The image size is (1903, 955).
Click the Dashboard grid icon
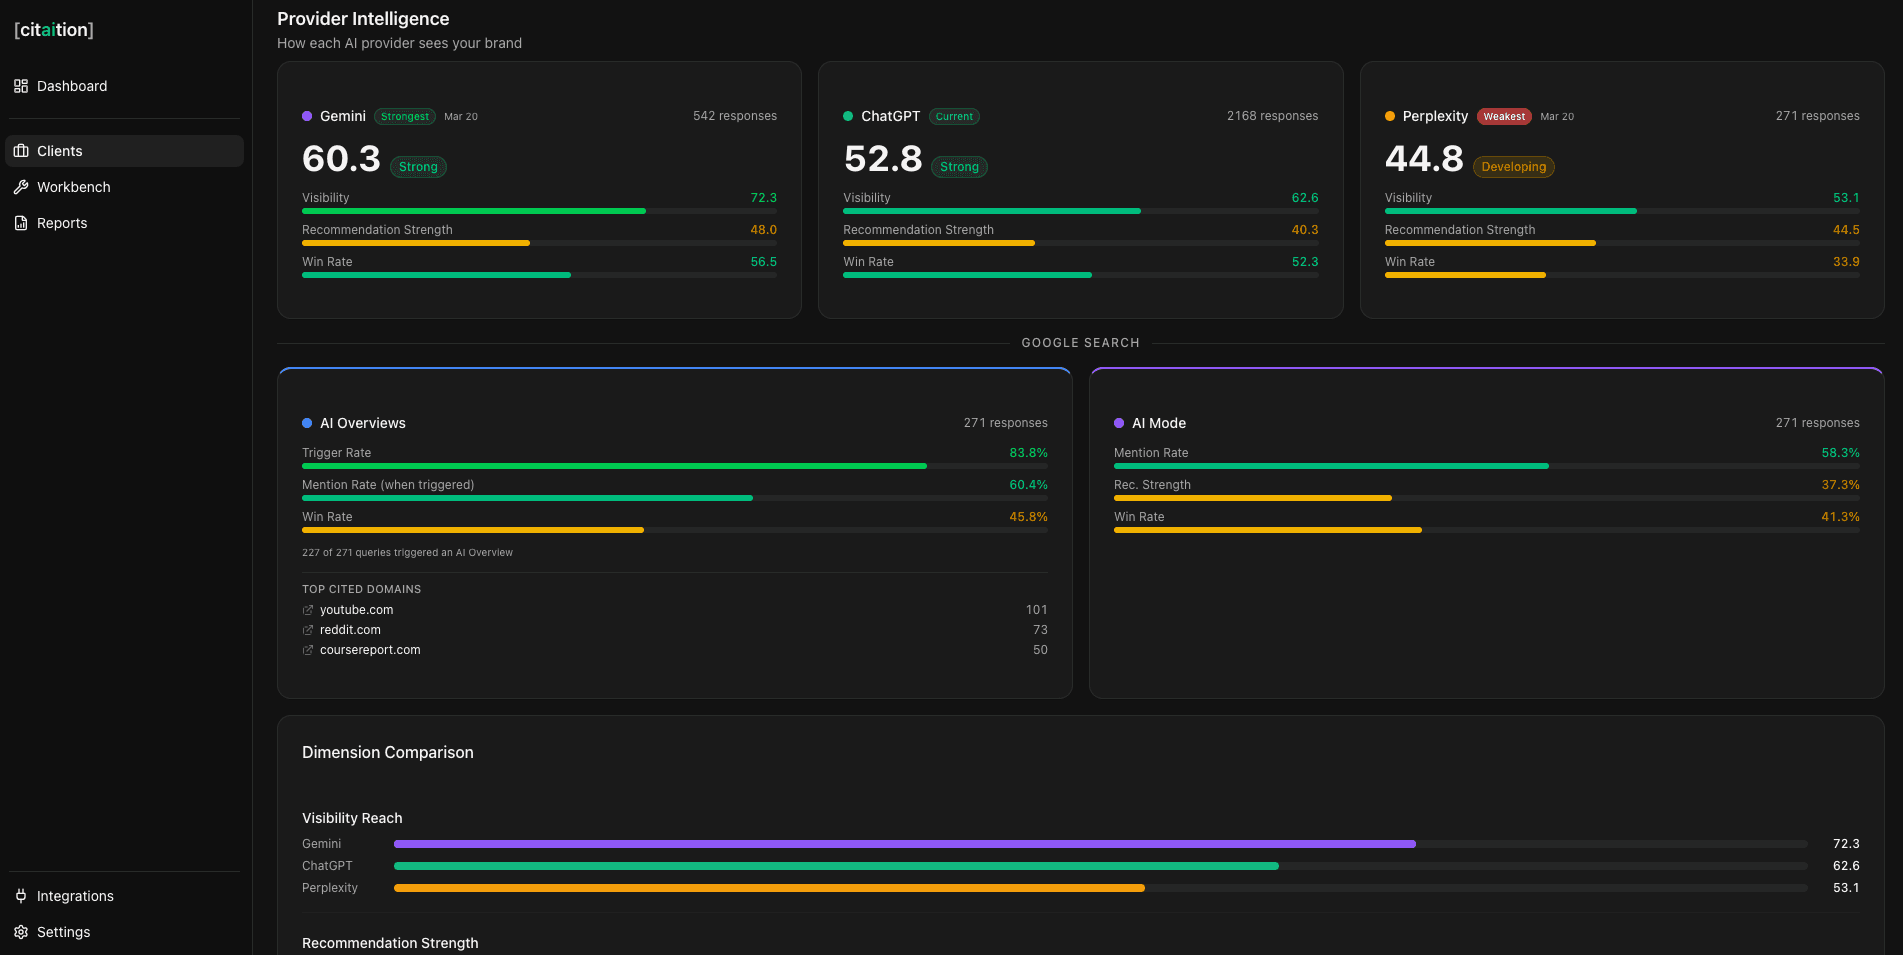tap(21, 86)
